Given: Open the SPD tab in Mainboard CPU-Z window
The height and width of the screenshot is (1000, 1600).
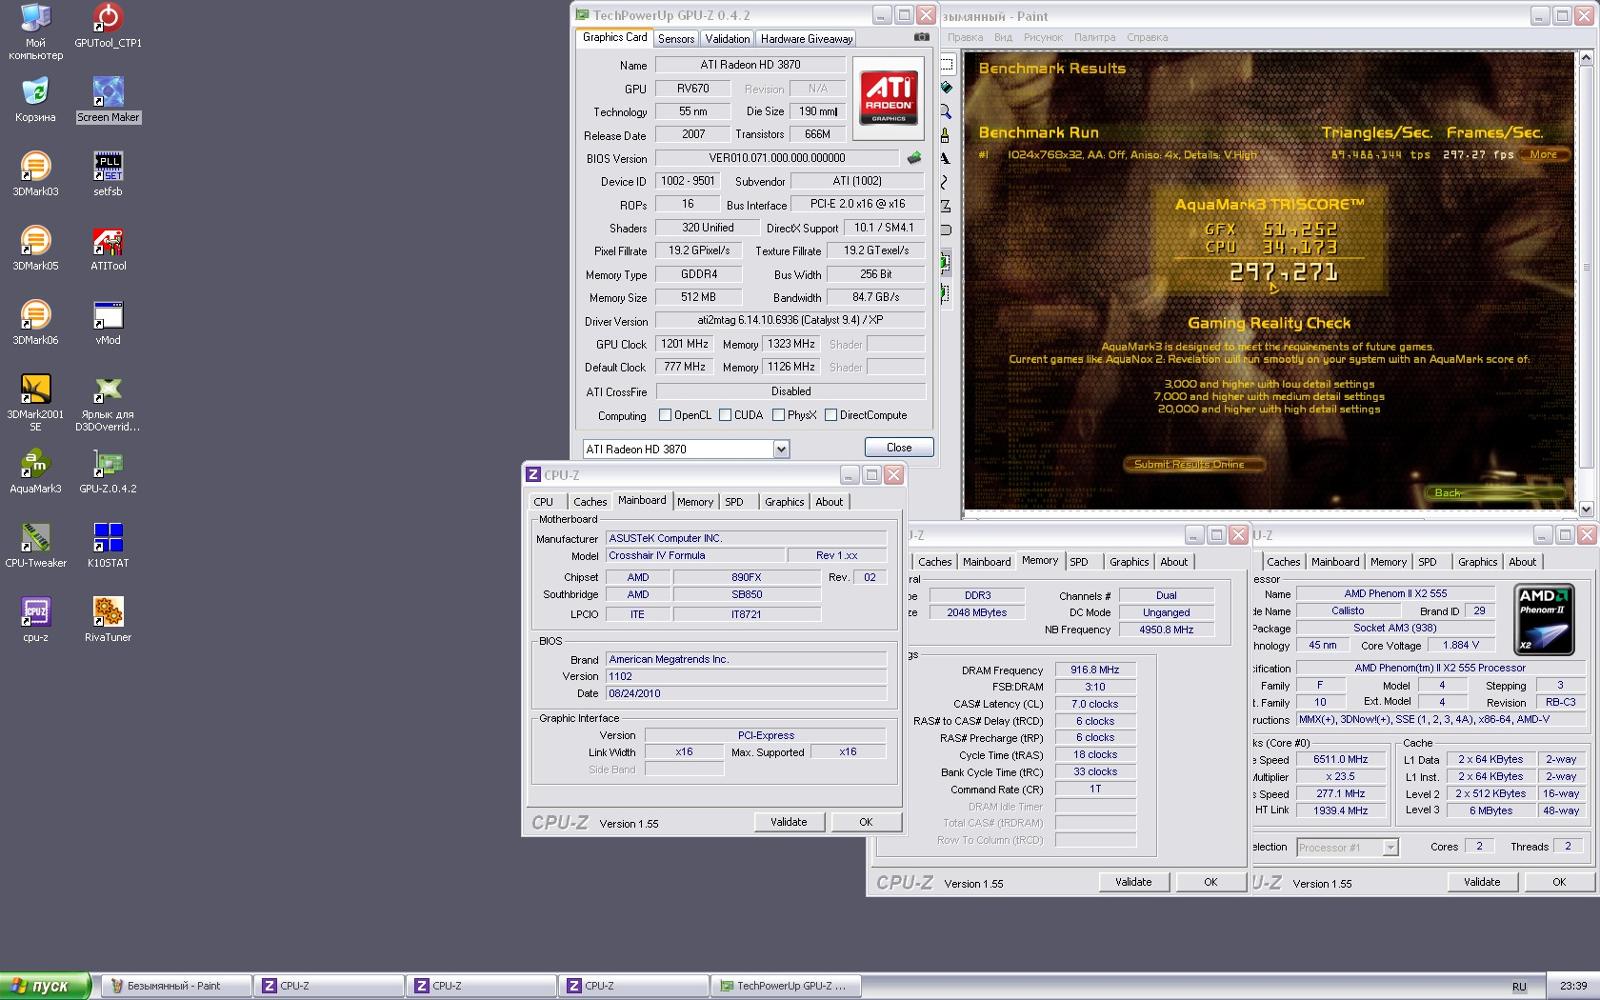Looking at the screenshot, I should pos(734,502).
